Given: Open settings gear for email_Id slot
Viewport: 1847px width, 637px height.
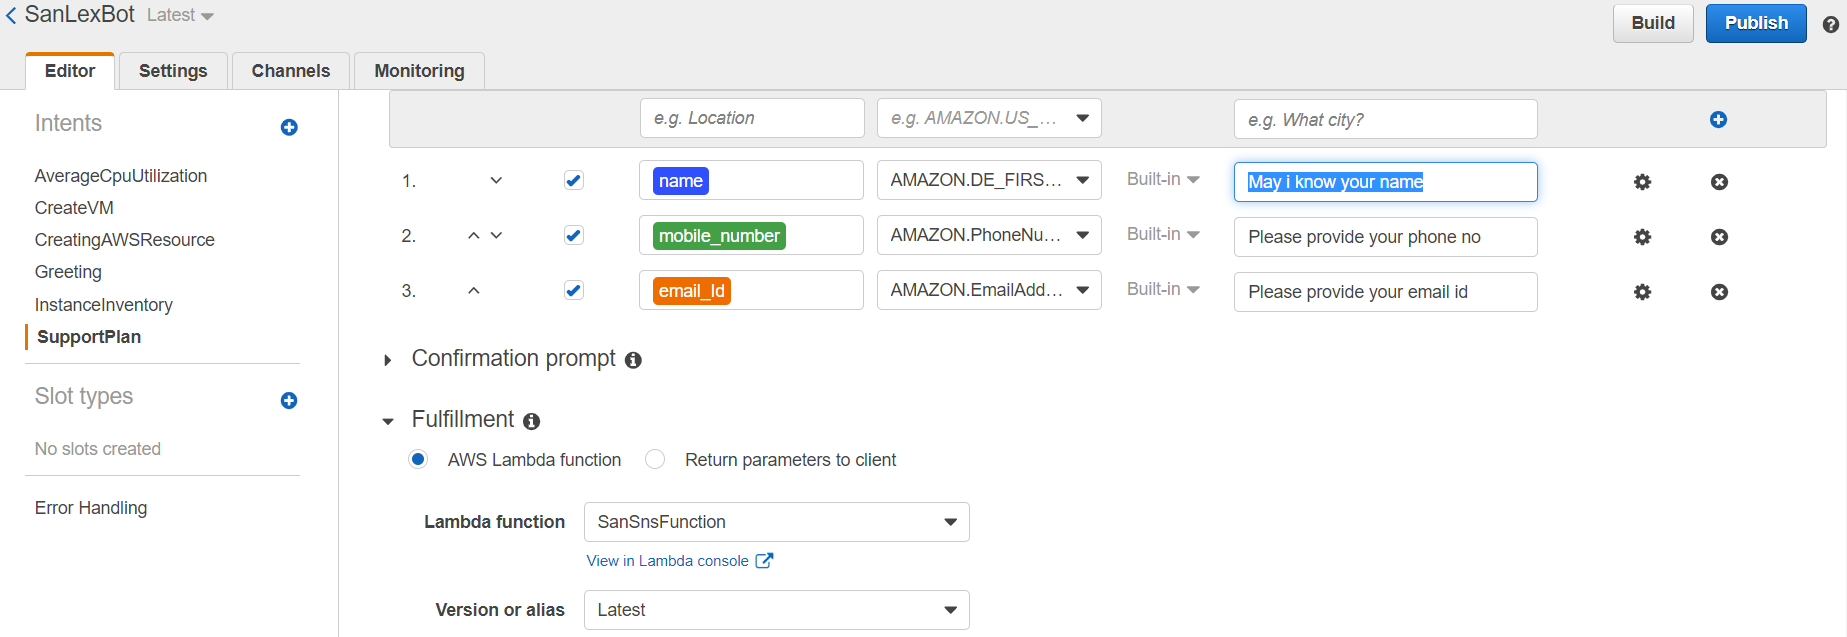Looking at the screenshot, I should [1642, 292].
